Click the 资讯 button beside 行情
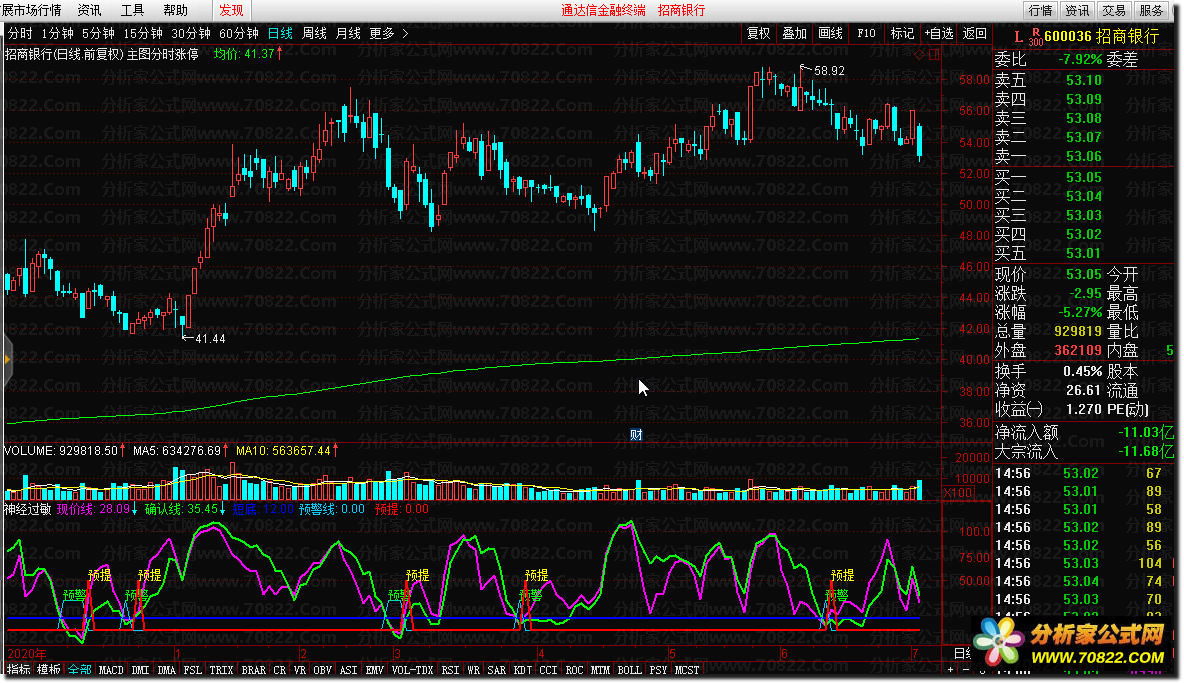1184x683 pixels. tap(1077, 11)
